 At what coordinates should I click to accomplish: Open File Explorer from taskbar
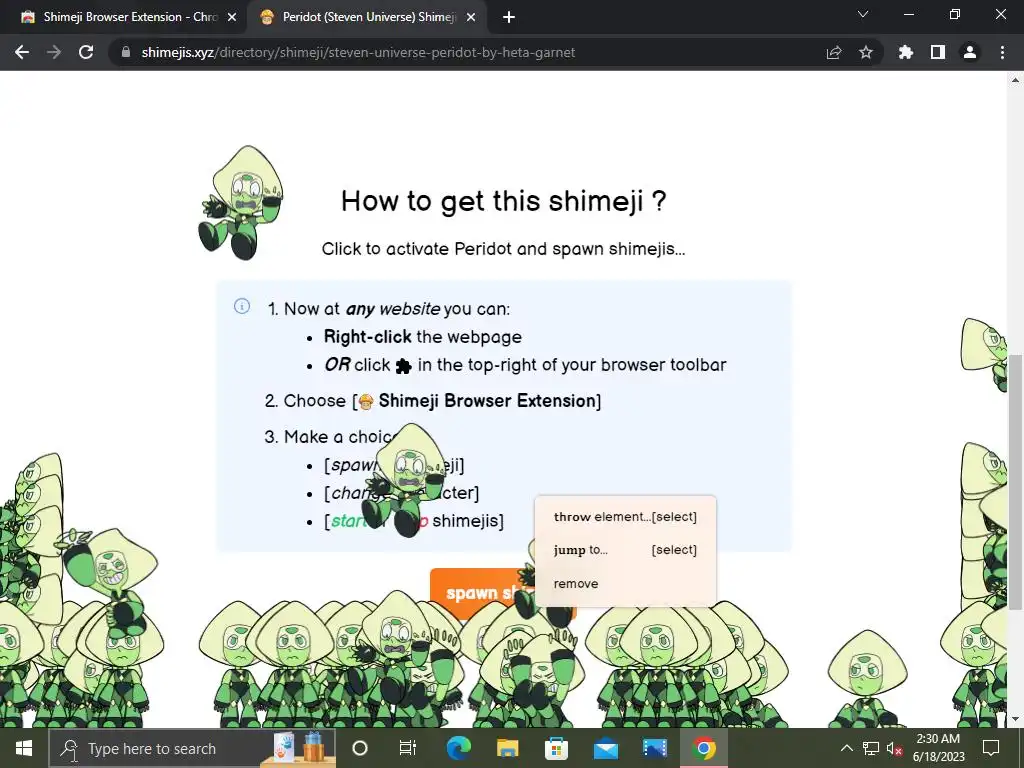[x=507, y=748]
